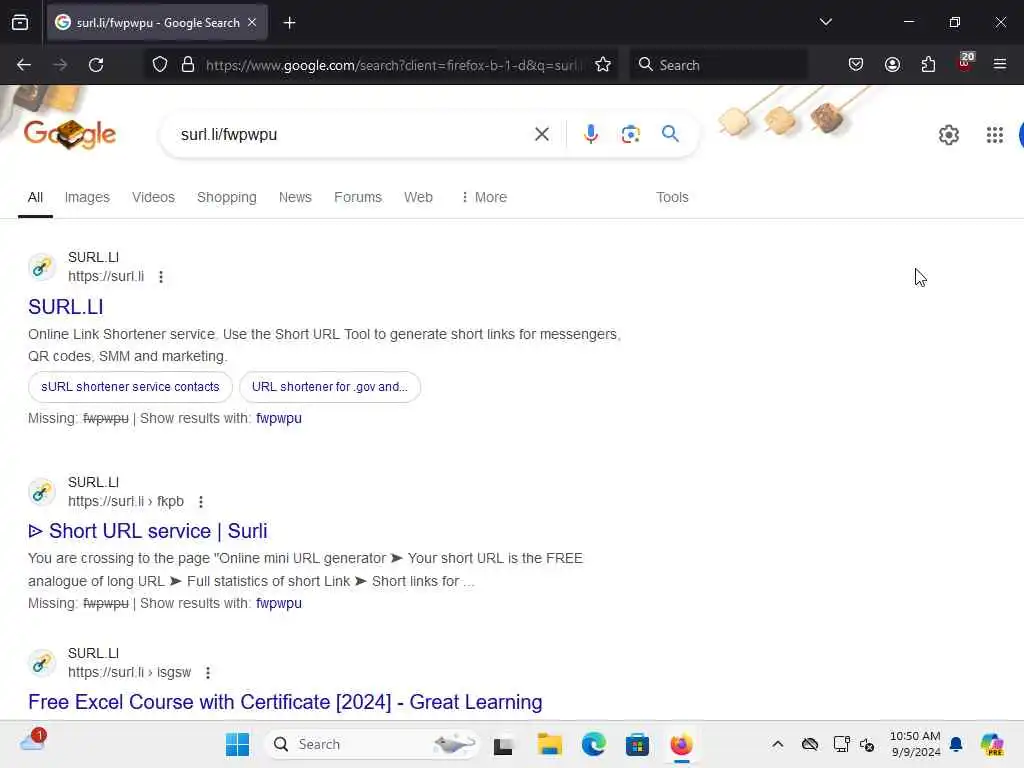Image resolution: width=1024 pixels, height=768 pixels.
Task: View site security padlock info
Action: point(188,65)
